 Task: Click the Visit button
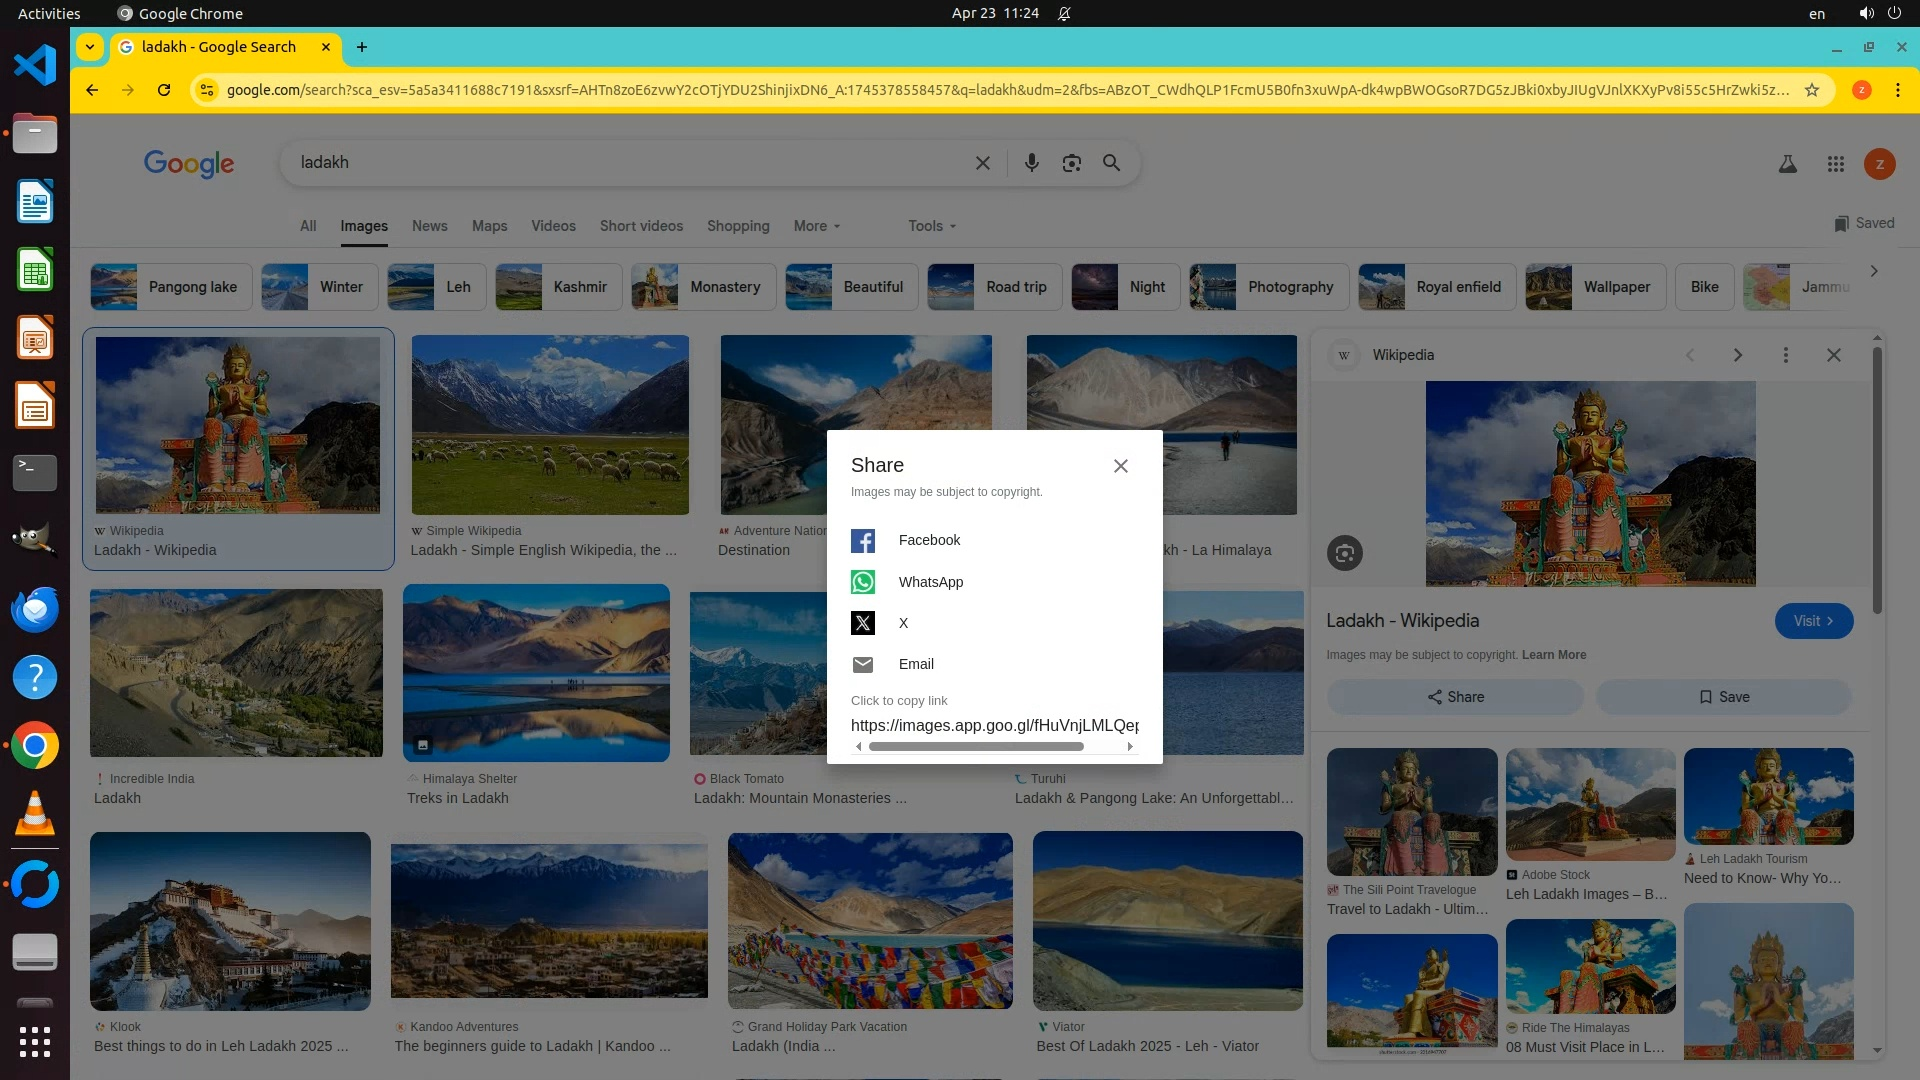[x=1813, y=621]
